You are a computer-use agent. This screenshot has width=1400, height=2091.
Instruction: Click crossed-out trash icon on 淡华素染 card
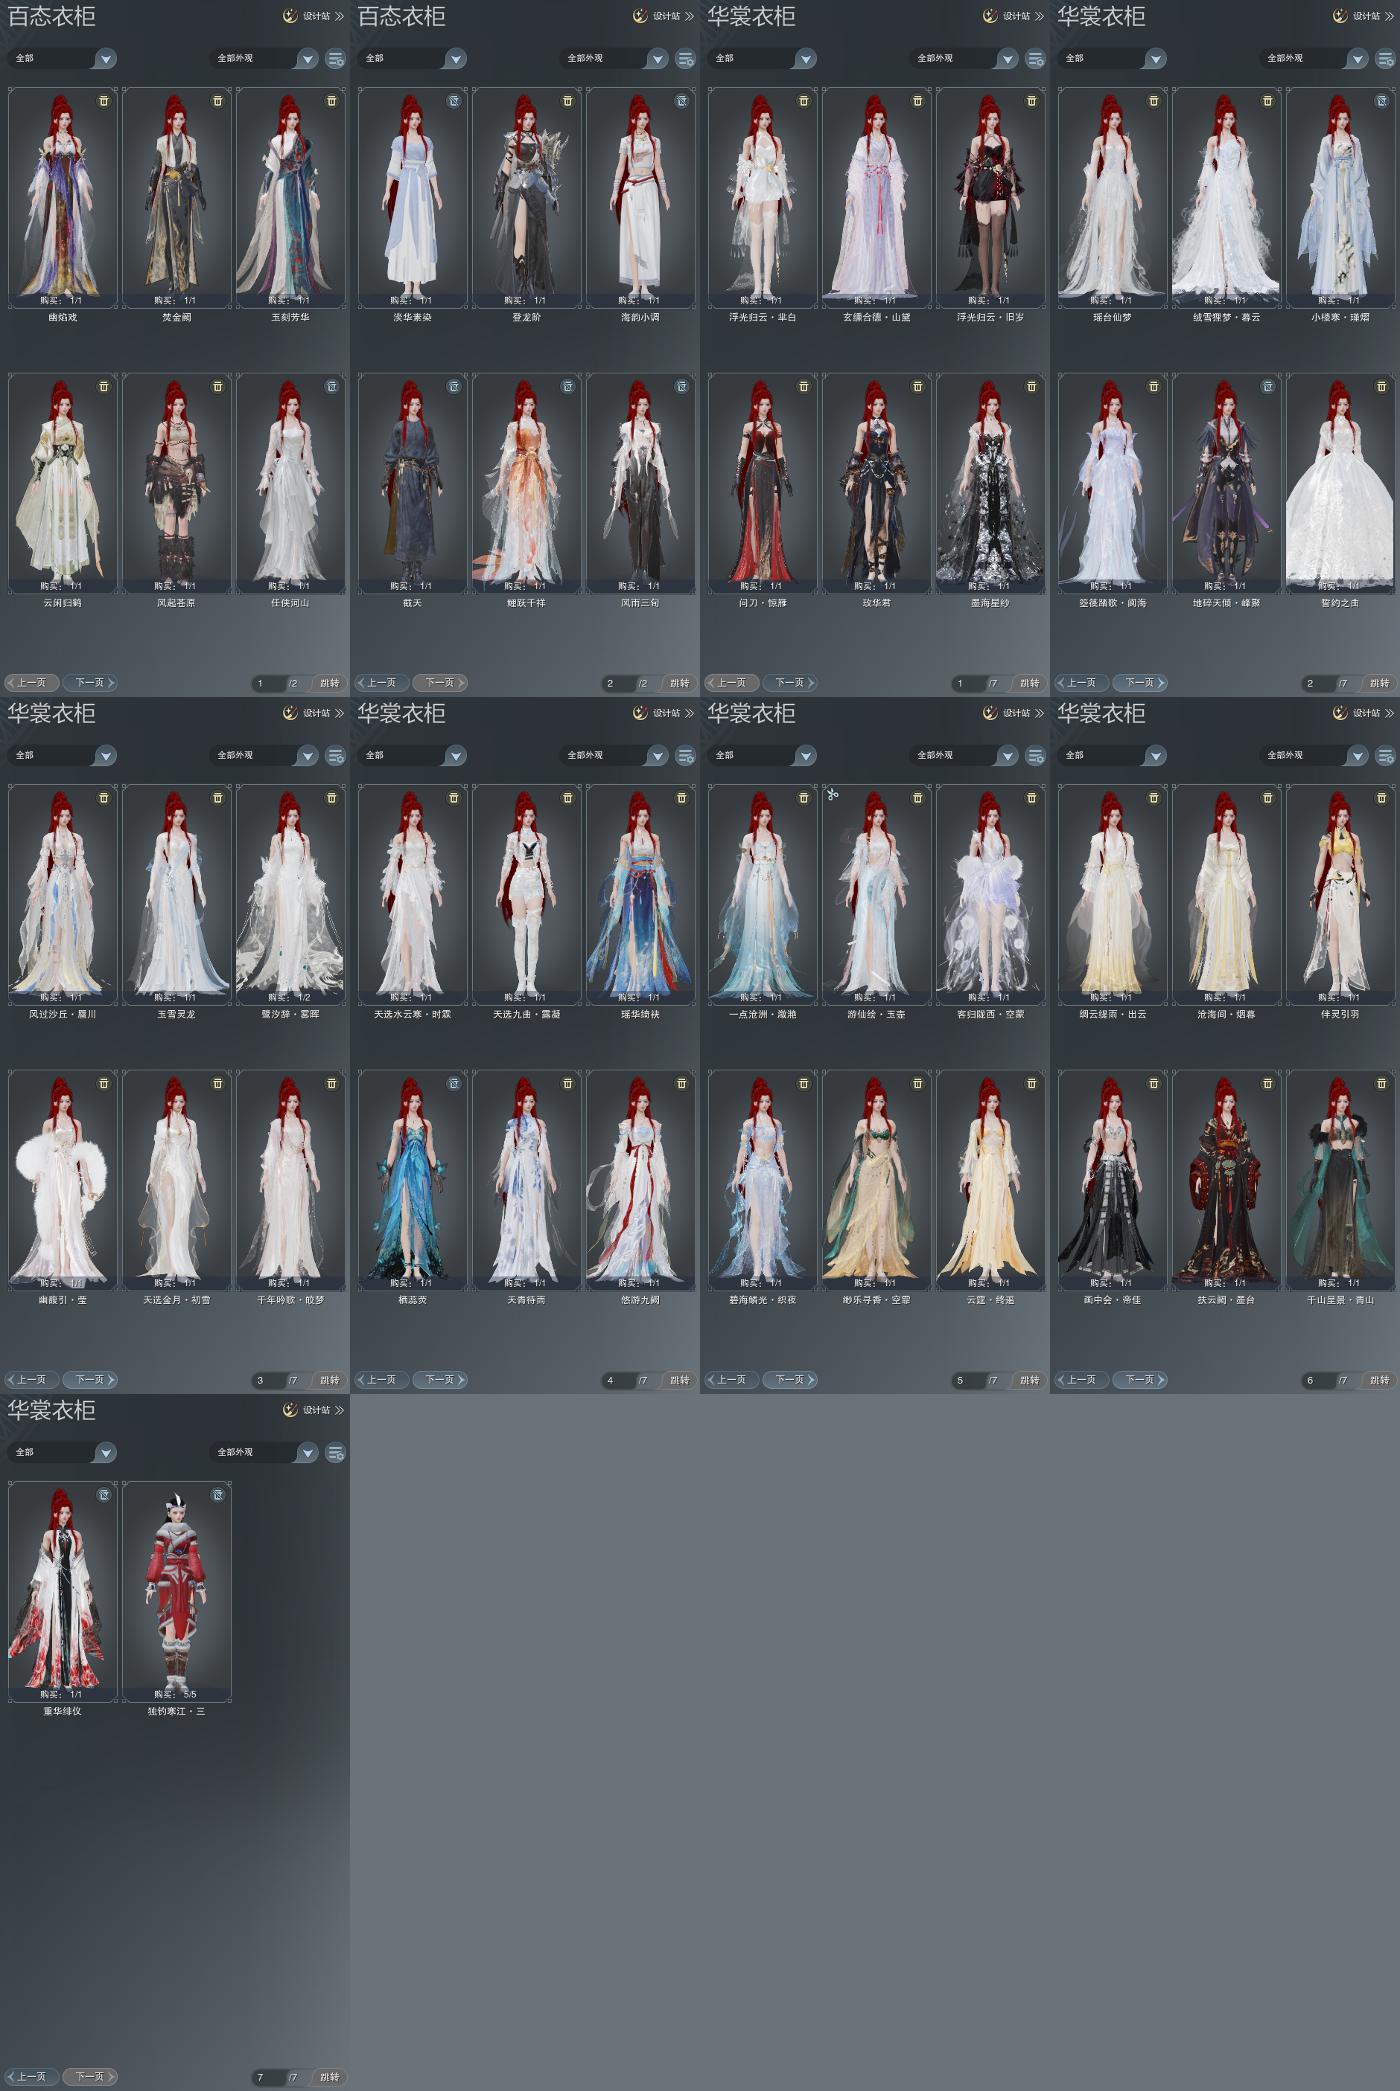pyautogui.click(x=454, y=101)
